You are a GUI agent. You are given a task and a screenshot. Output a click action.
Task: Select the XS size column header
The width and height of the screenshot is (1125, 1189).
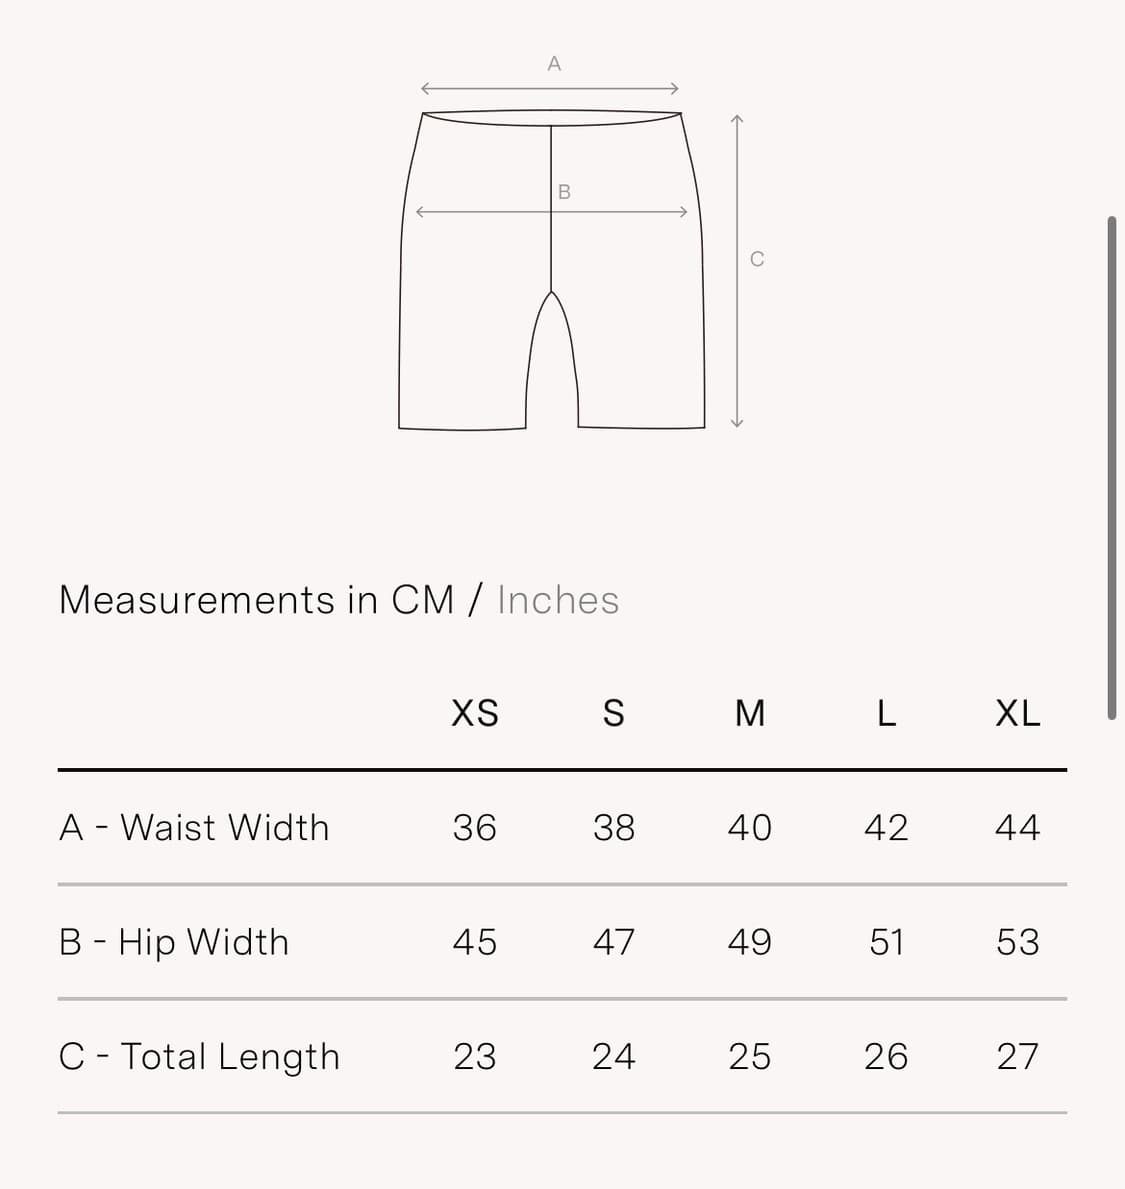coord(475,714)
